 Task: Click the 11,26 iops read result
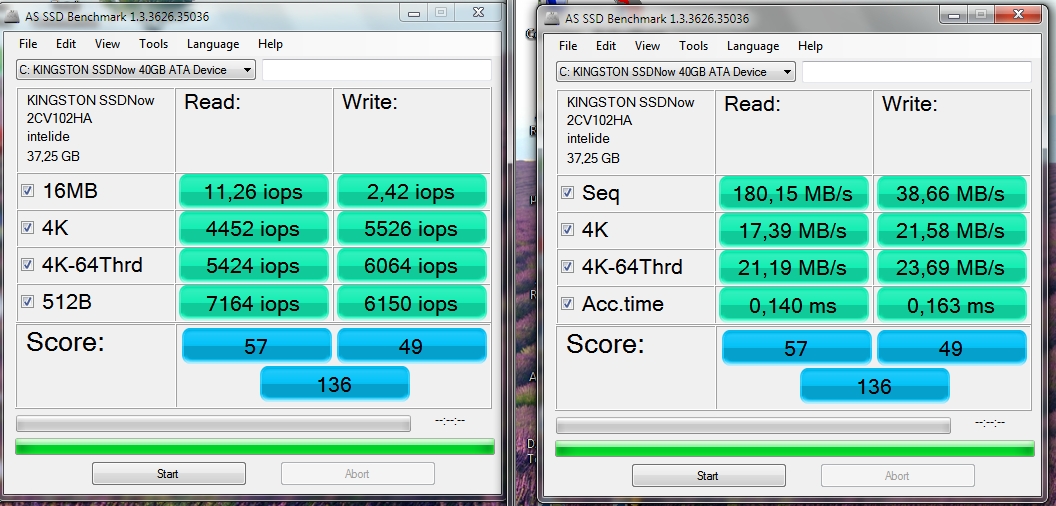point(253,191)
